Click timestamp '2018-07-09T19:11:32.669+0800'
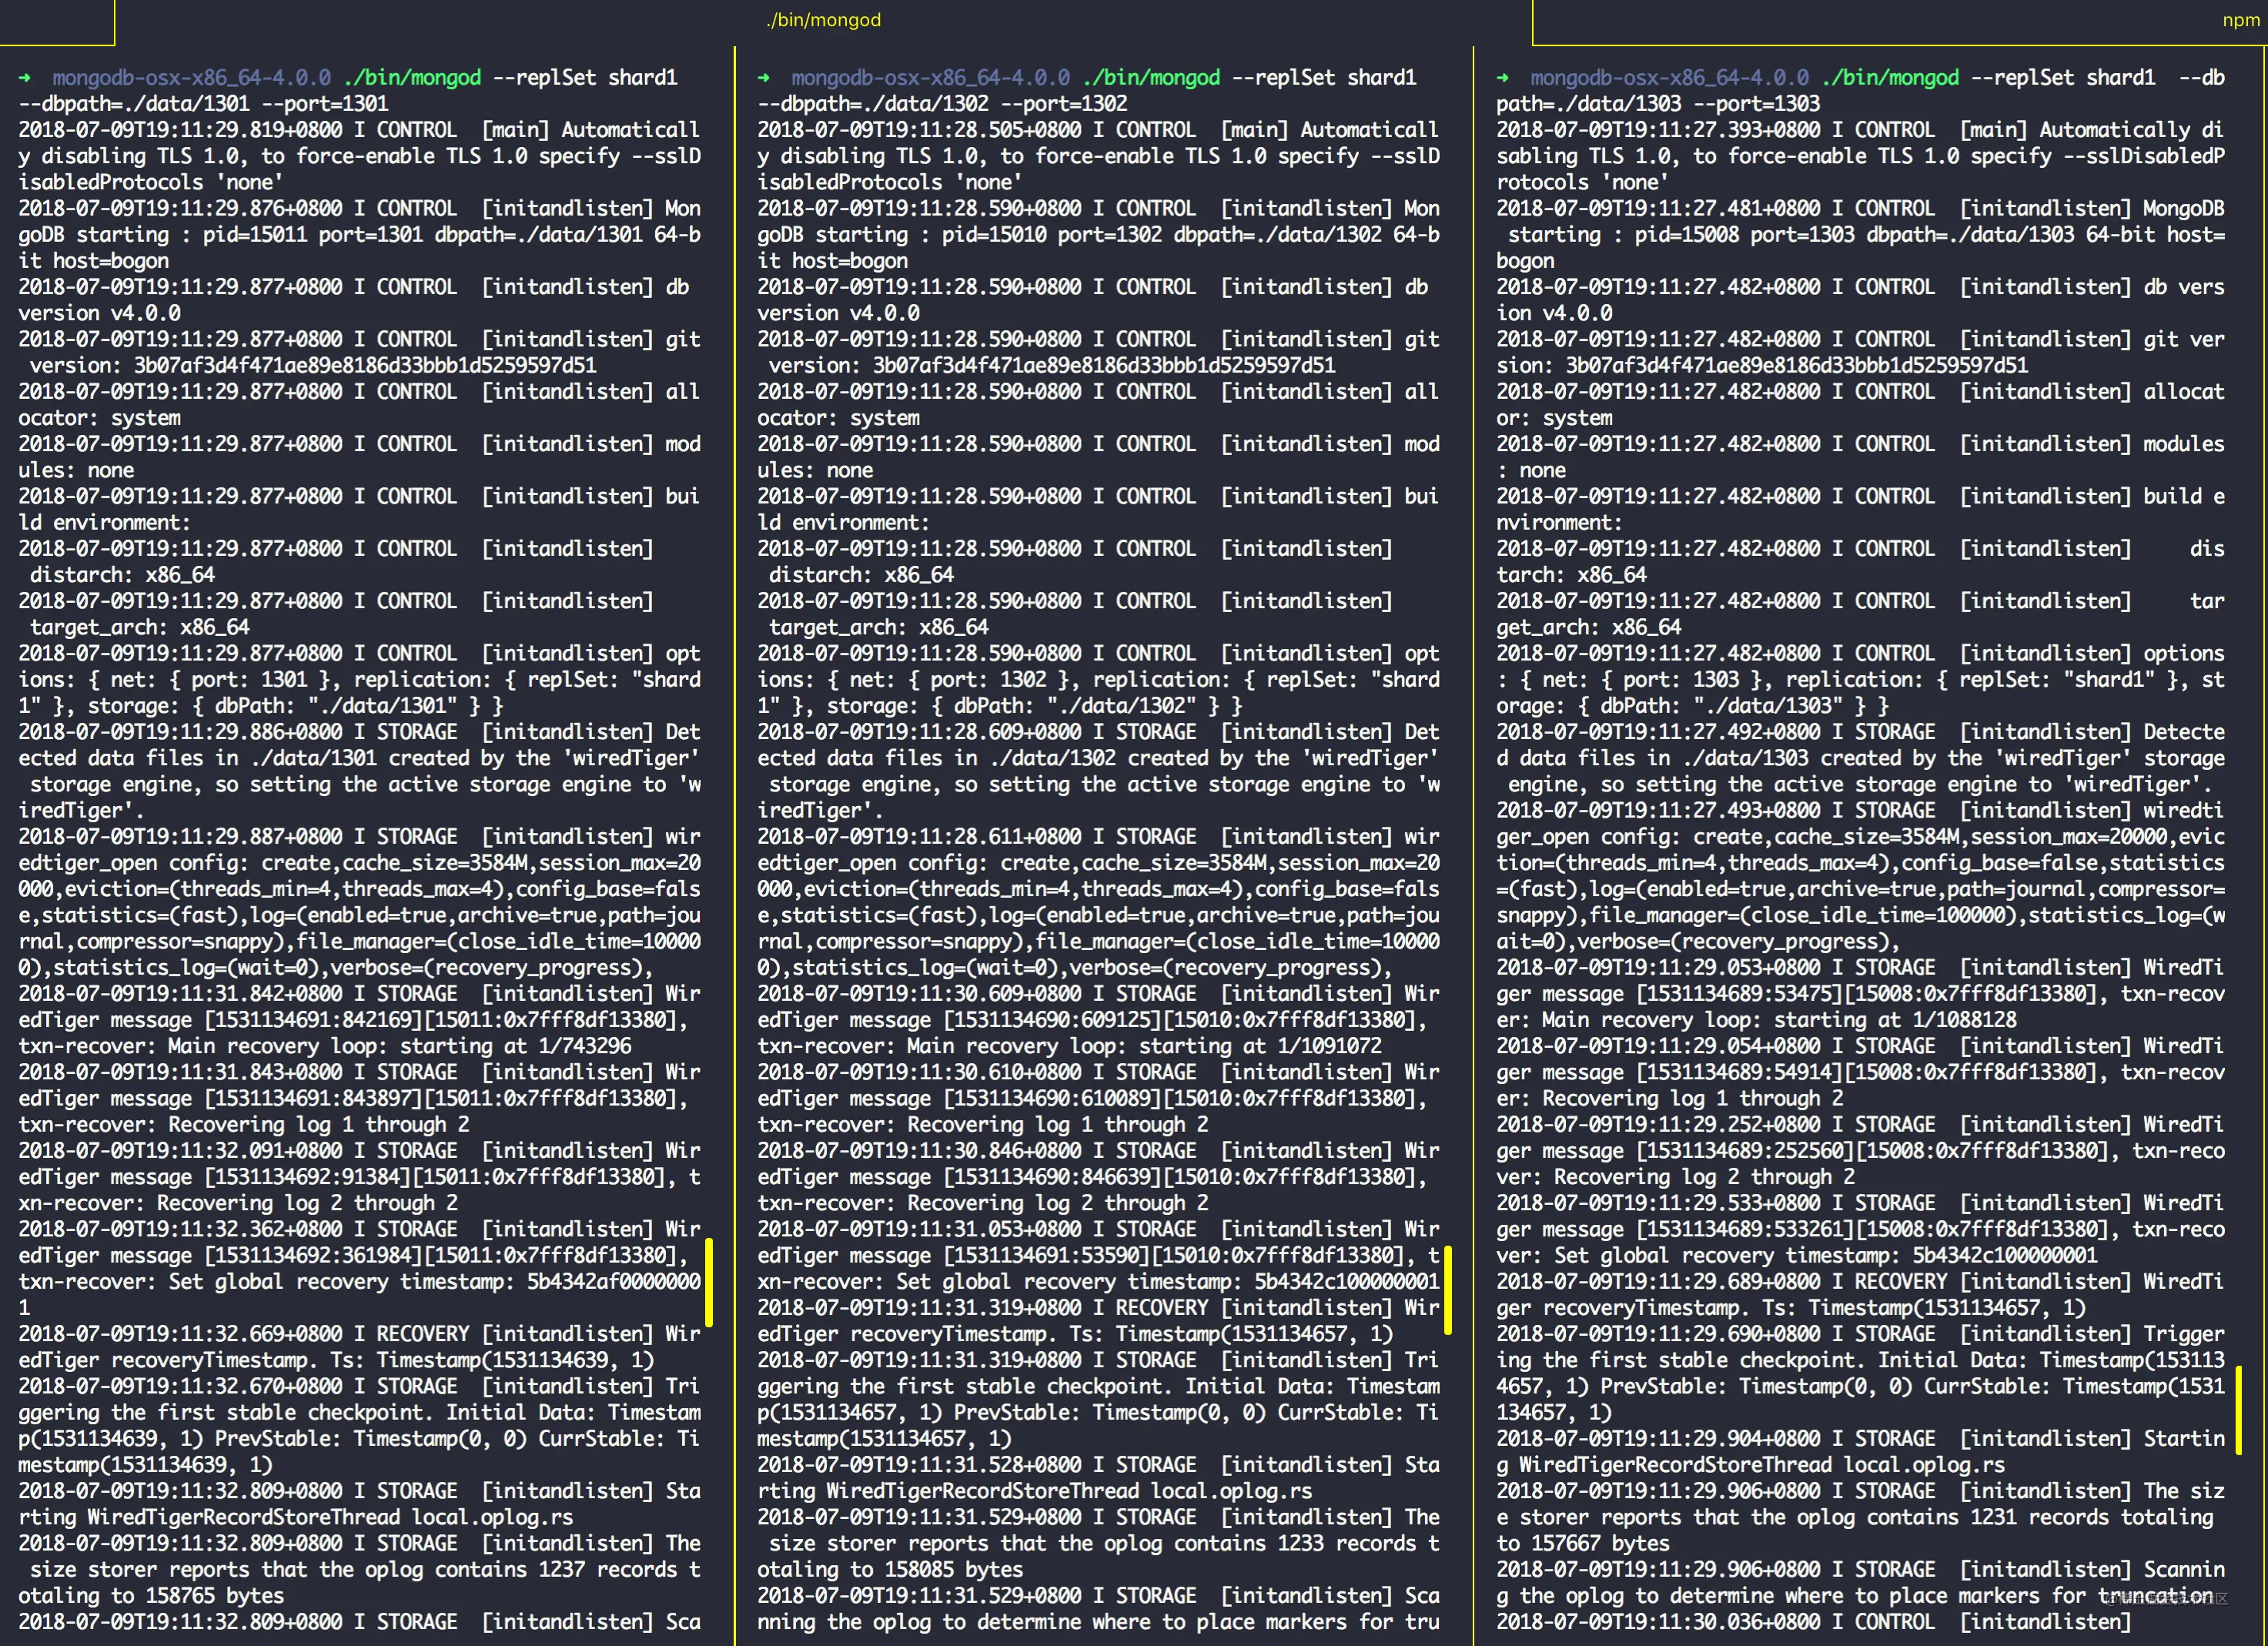 pos(180,1334)
